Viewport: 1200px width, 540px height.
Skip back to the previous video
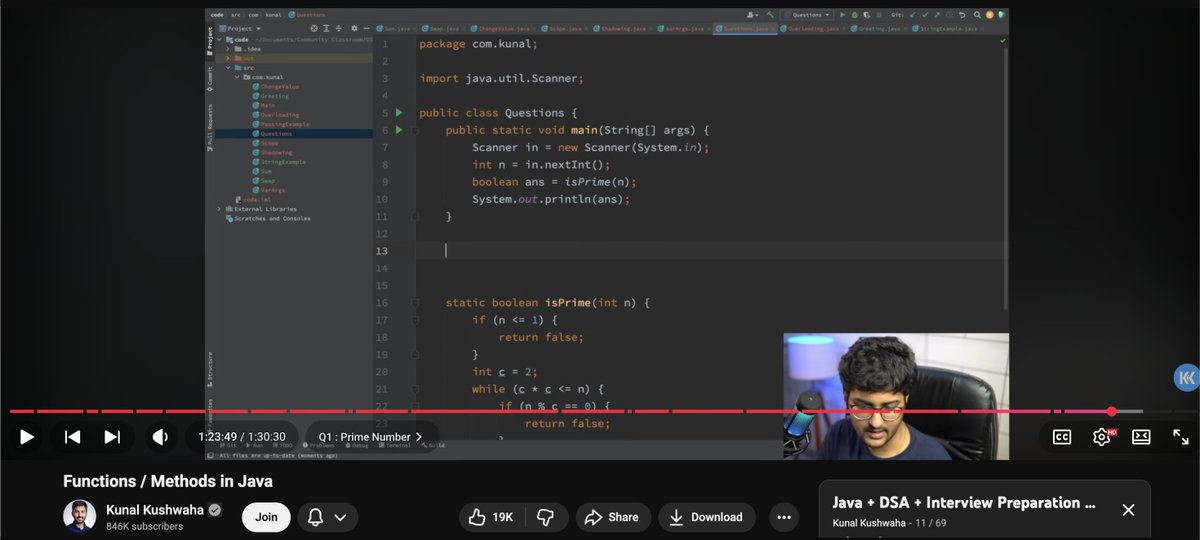(x=72, y=437)
